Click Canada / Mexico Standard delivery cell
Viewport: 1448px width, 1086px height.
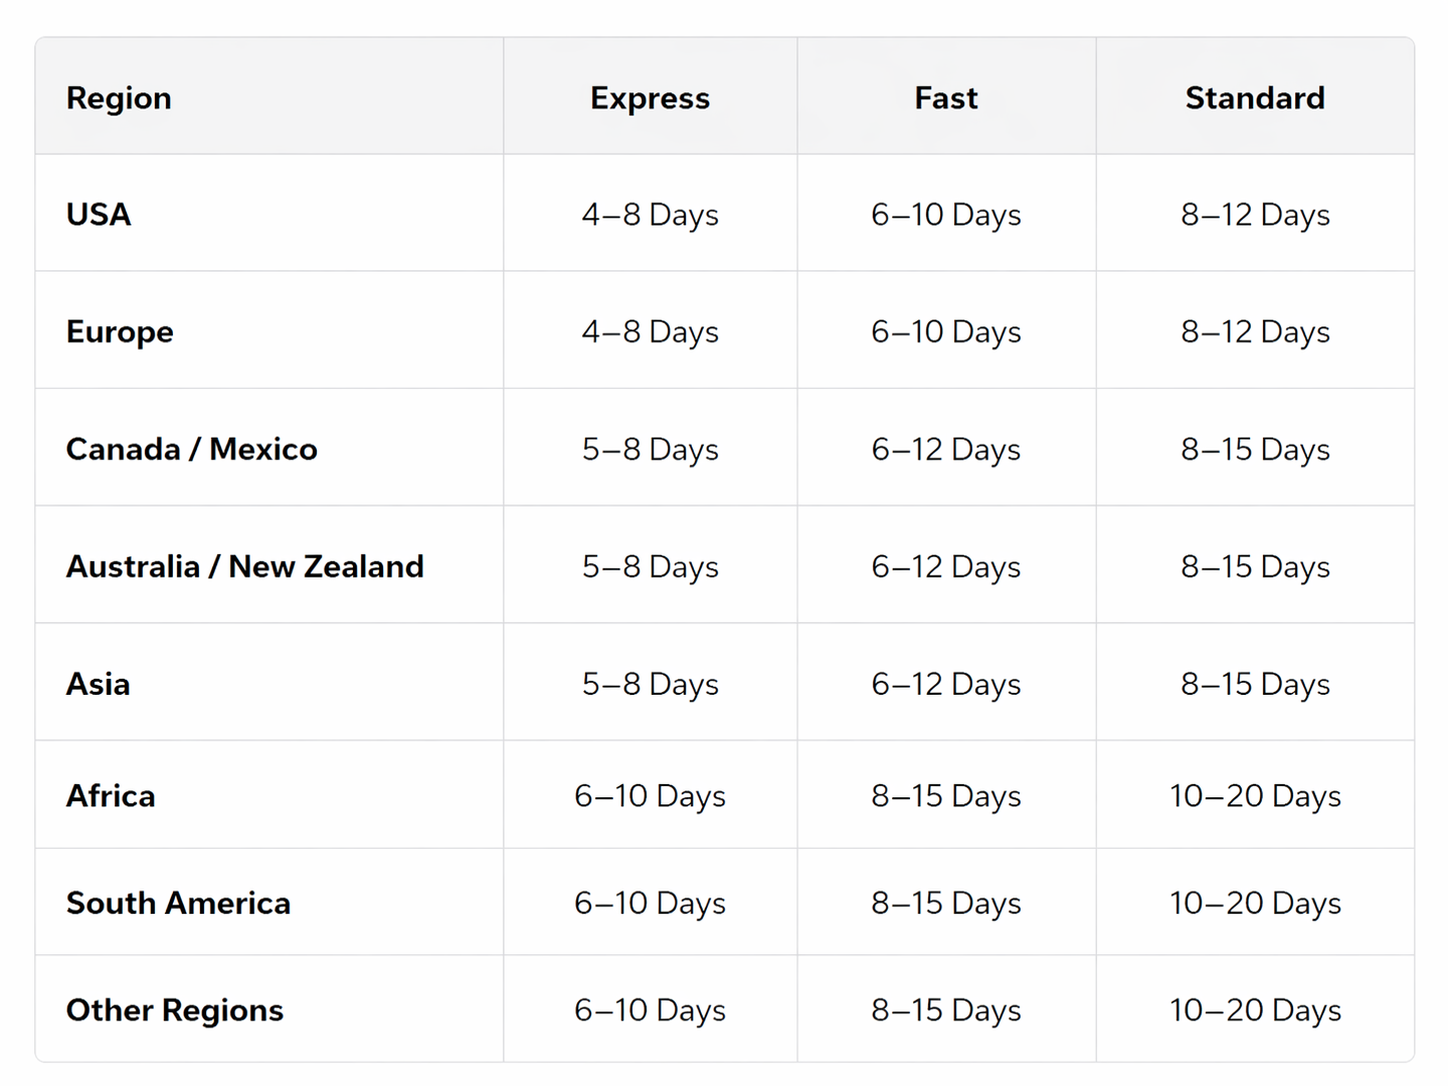click(1255, 449)
